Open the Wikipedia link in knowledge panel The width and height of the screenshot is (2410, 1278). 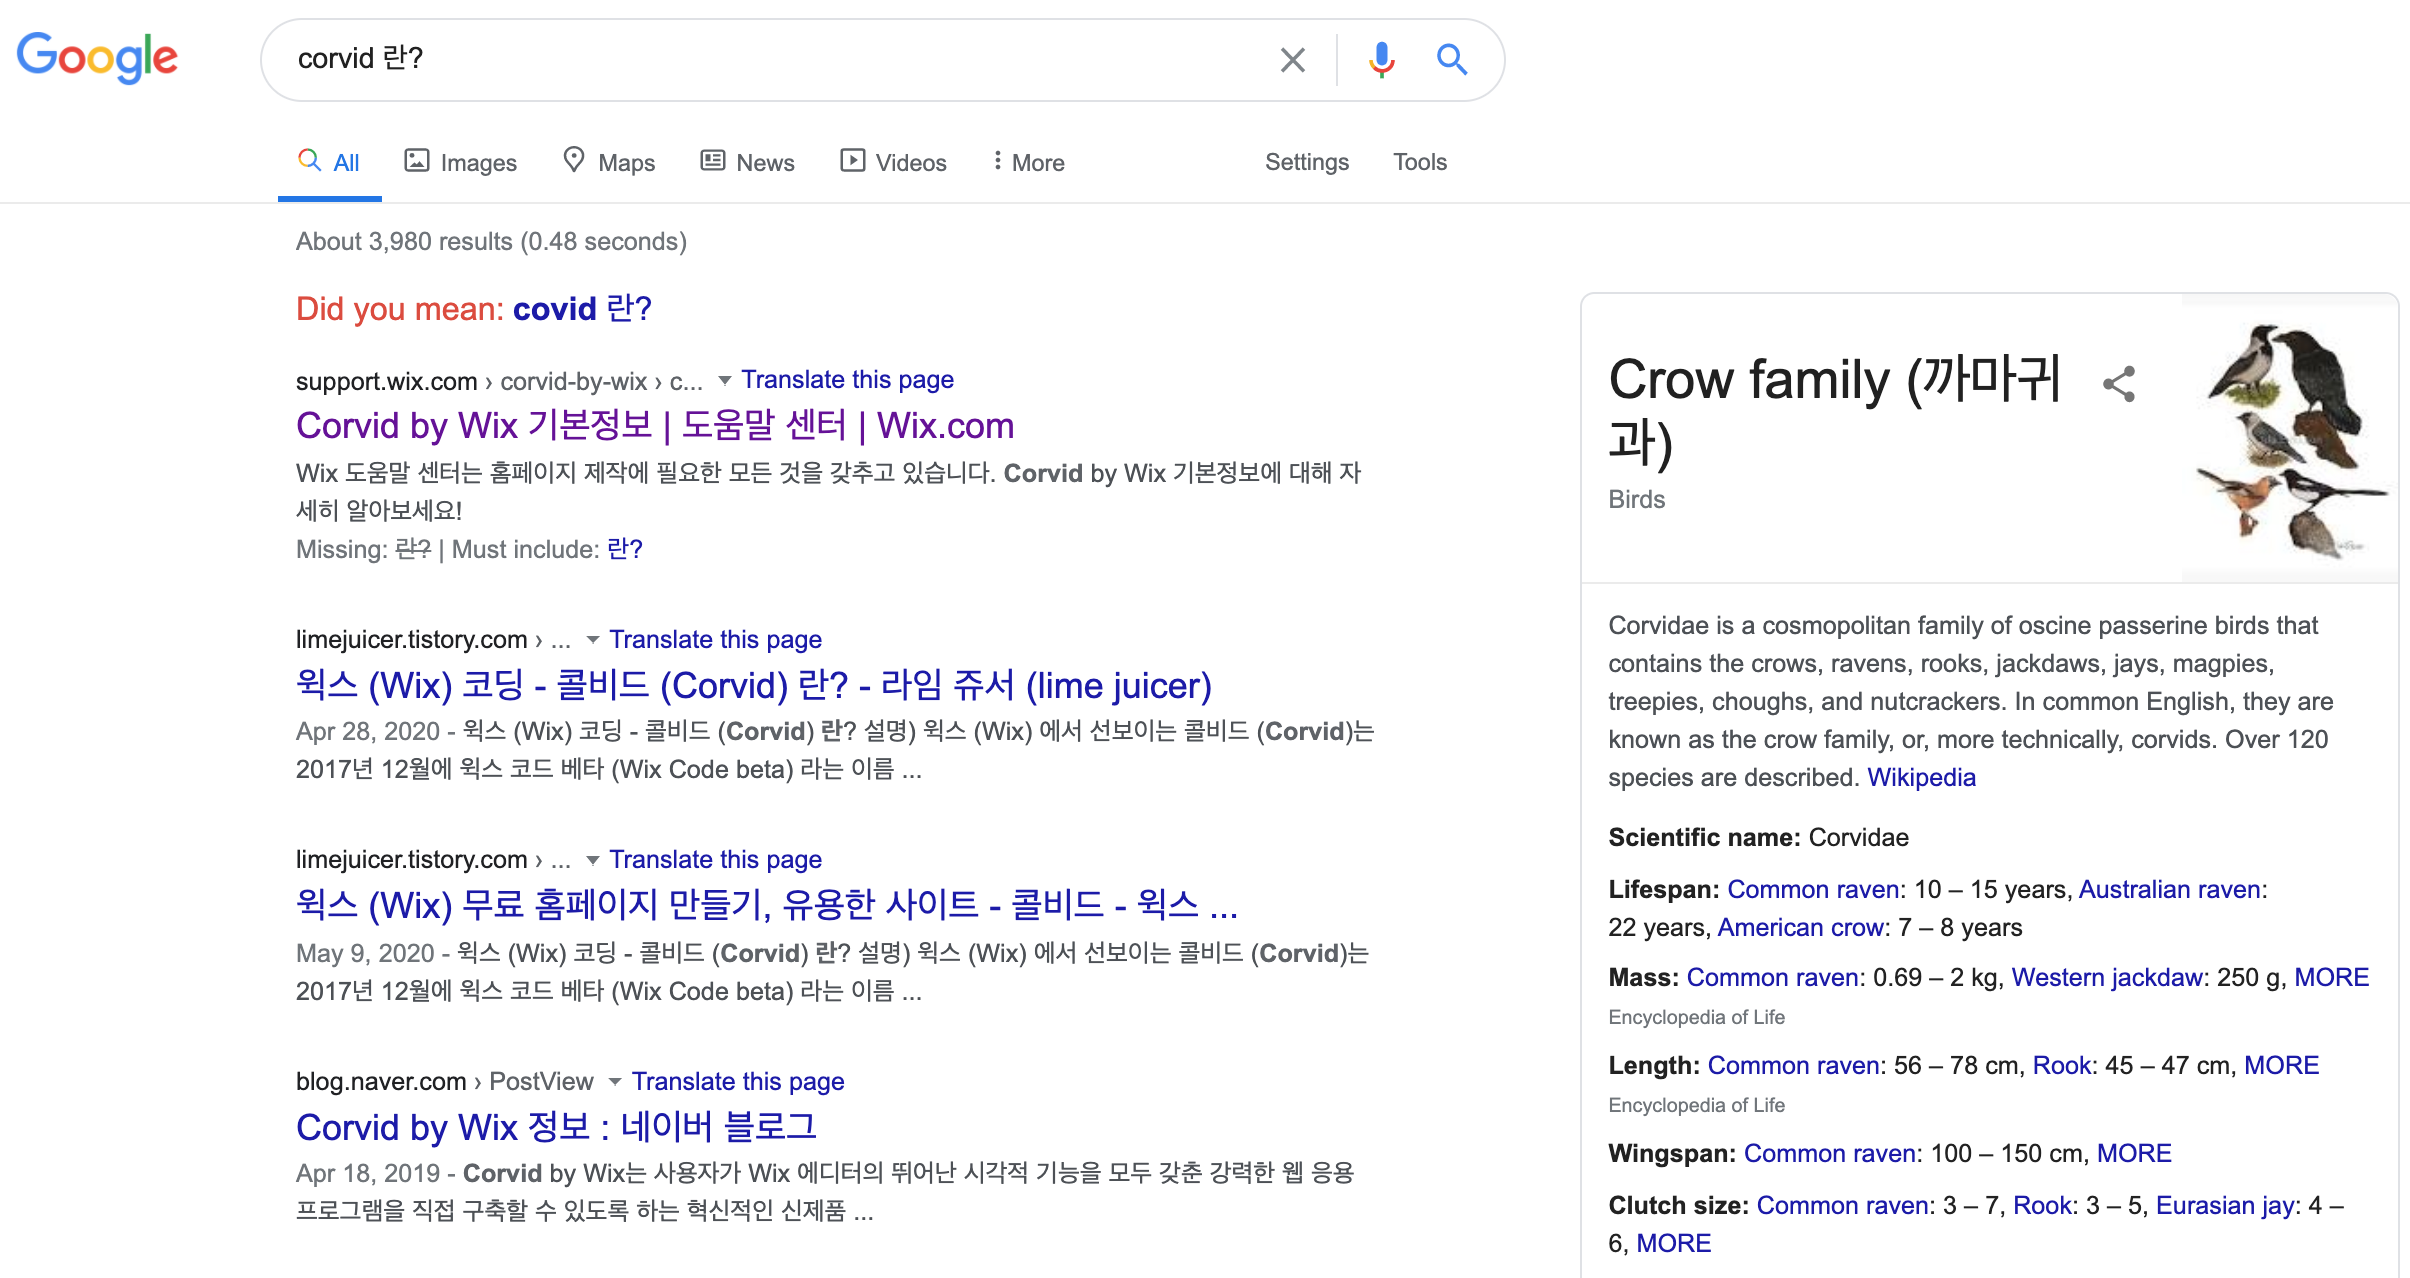pyautogui.click(x=1921, y=777)
